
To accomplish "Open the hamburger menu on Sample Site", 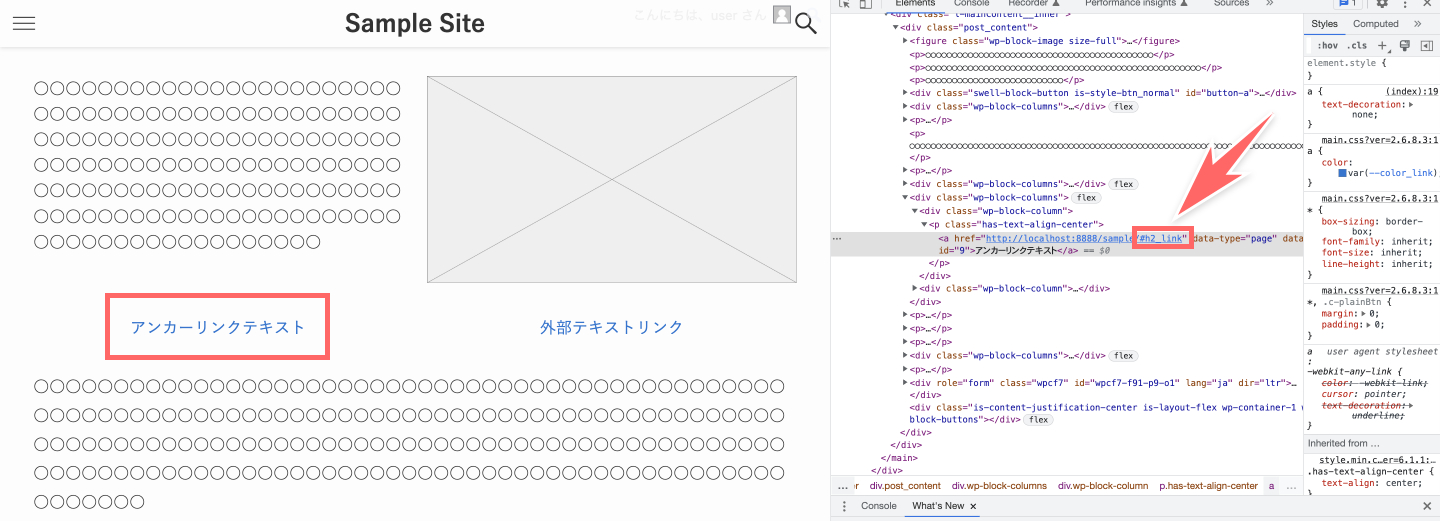I will 24,24.
